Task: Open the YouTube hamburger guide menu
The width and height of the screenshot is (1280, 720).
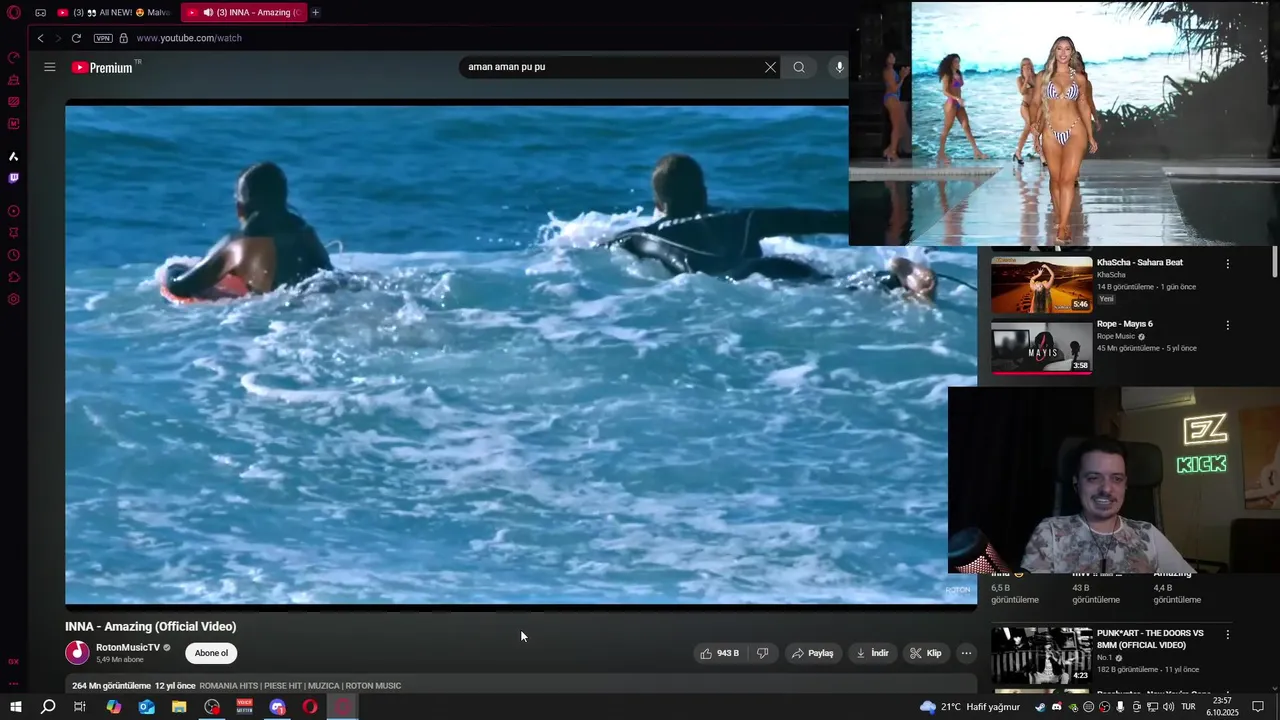Action: [50, 67]
